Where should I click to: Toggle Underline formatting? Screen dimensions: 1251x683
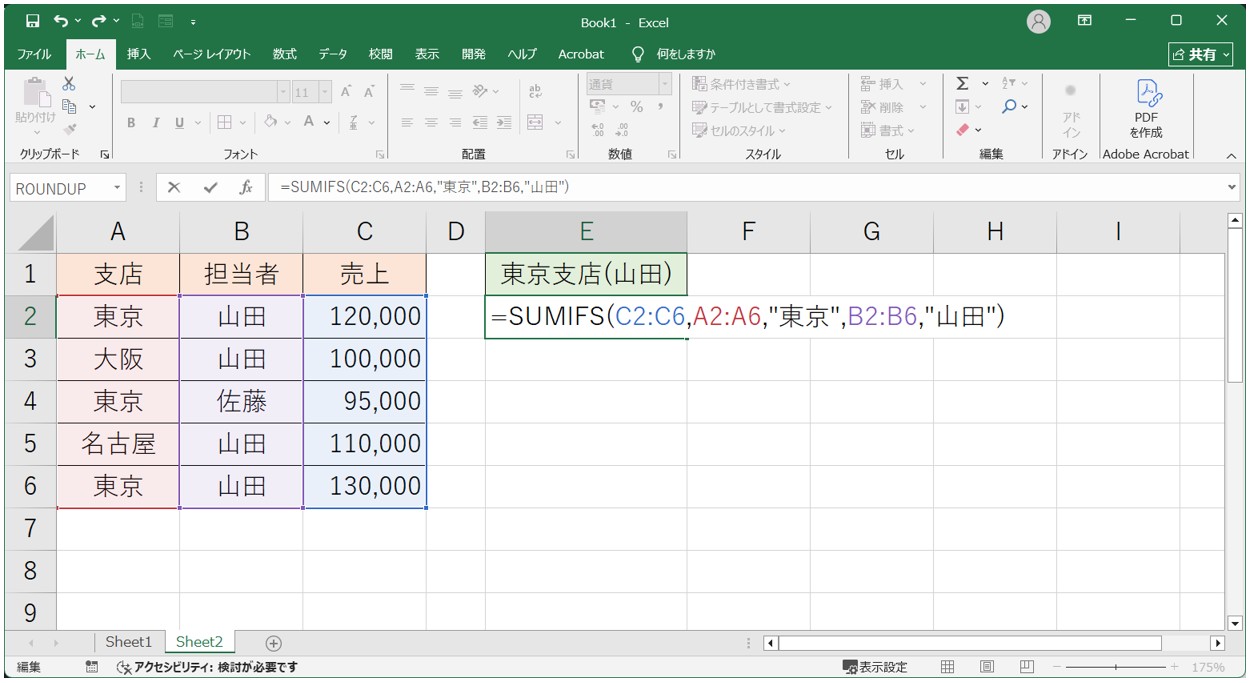180,122
